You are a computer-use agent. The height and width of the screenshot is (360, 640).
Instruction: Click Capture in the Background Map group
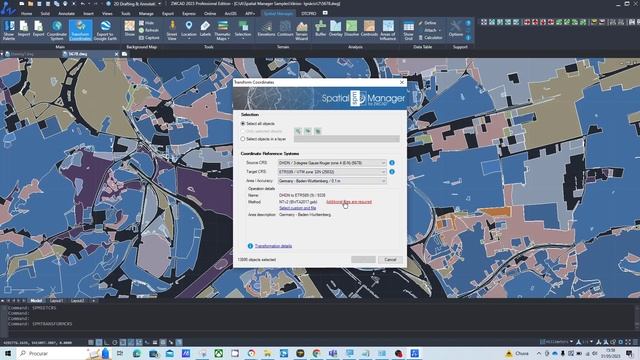(x=149, y=38)
